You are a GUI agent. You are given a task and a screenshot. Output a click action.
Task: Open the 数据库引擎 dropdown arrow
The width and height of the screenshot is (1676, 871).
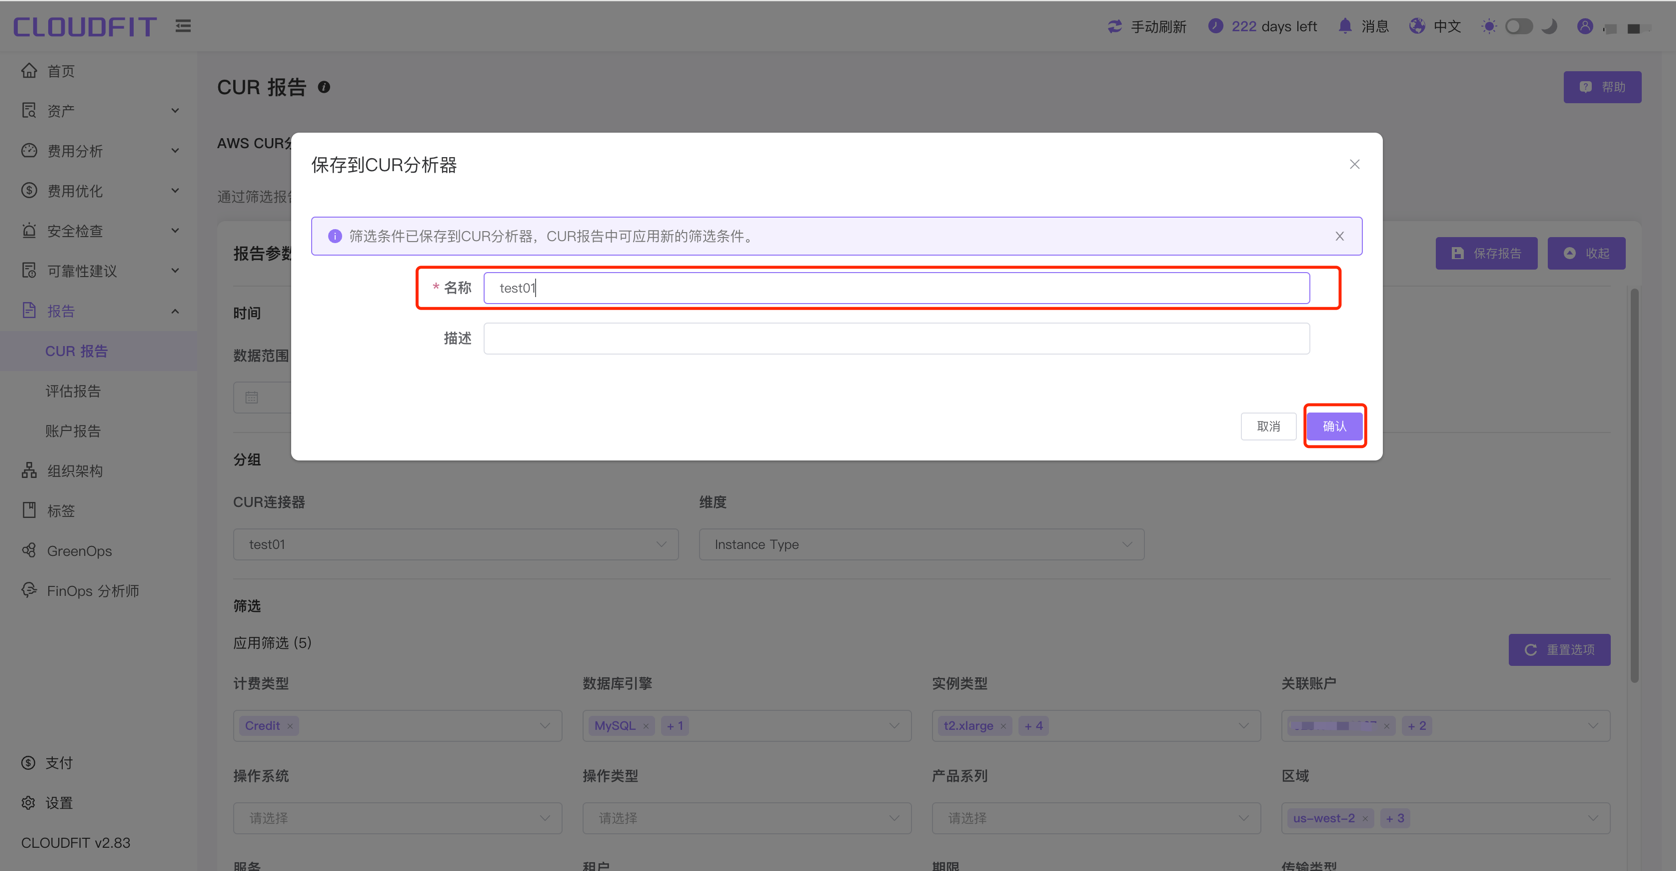[x=894, y=726]
